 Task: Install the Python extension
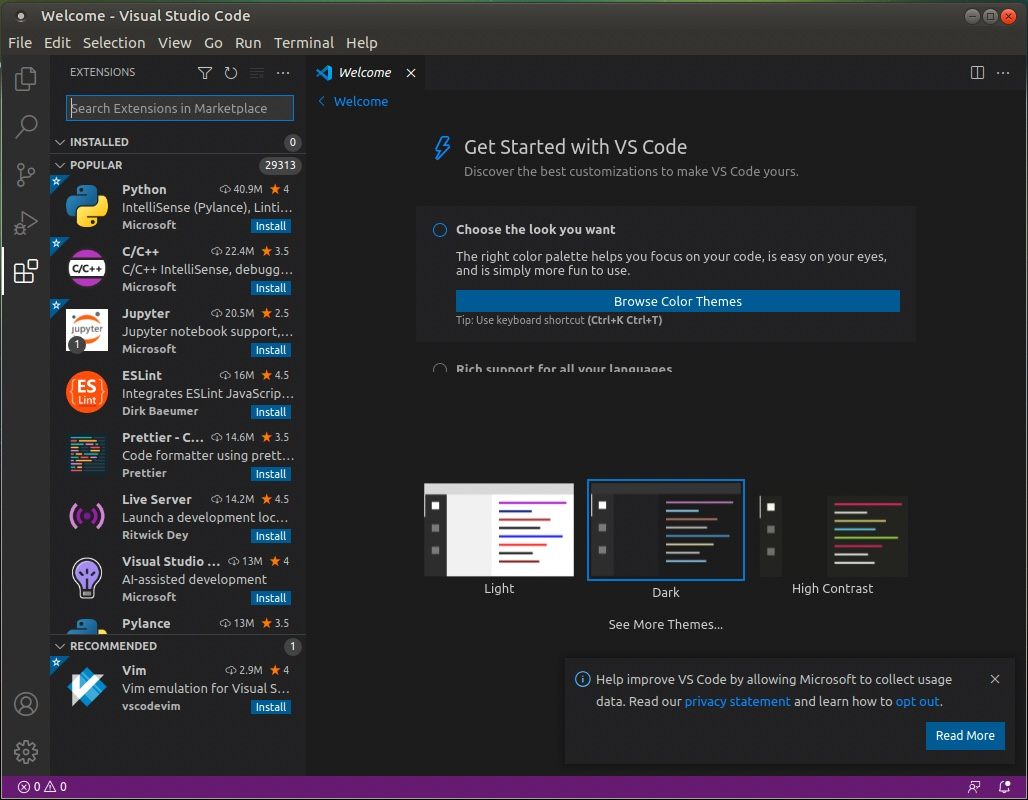[271, 226]
